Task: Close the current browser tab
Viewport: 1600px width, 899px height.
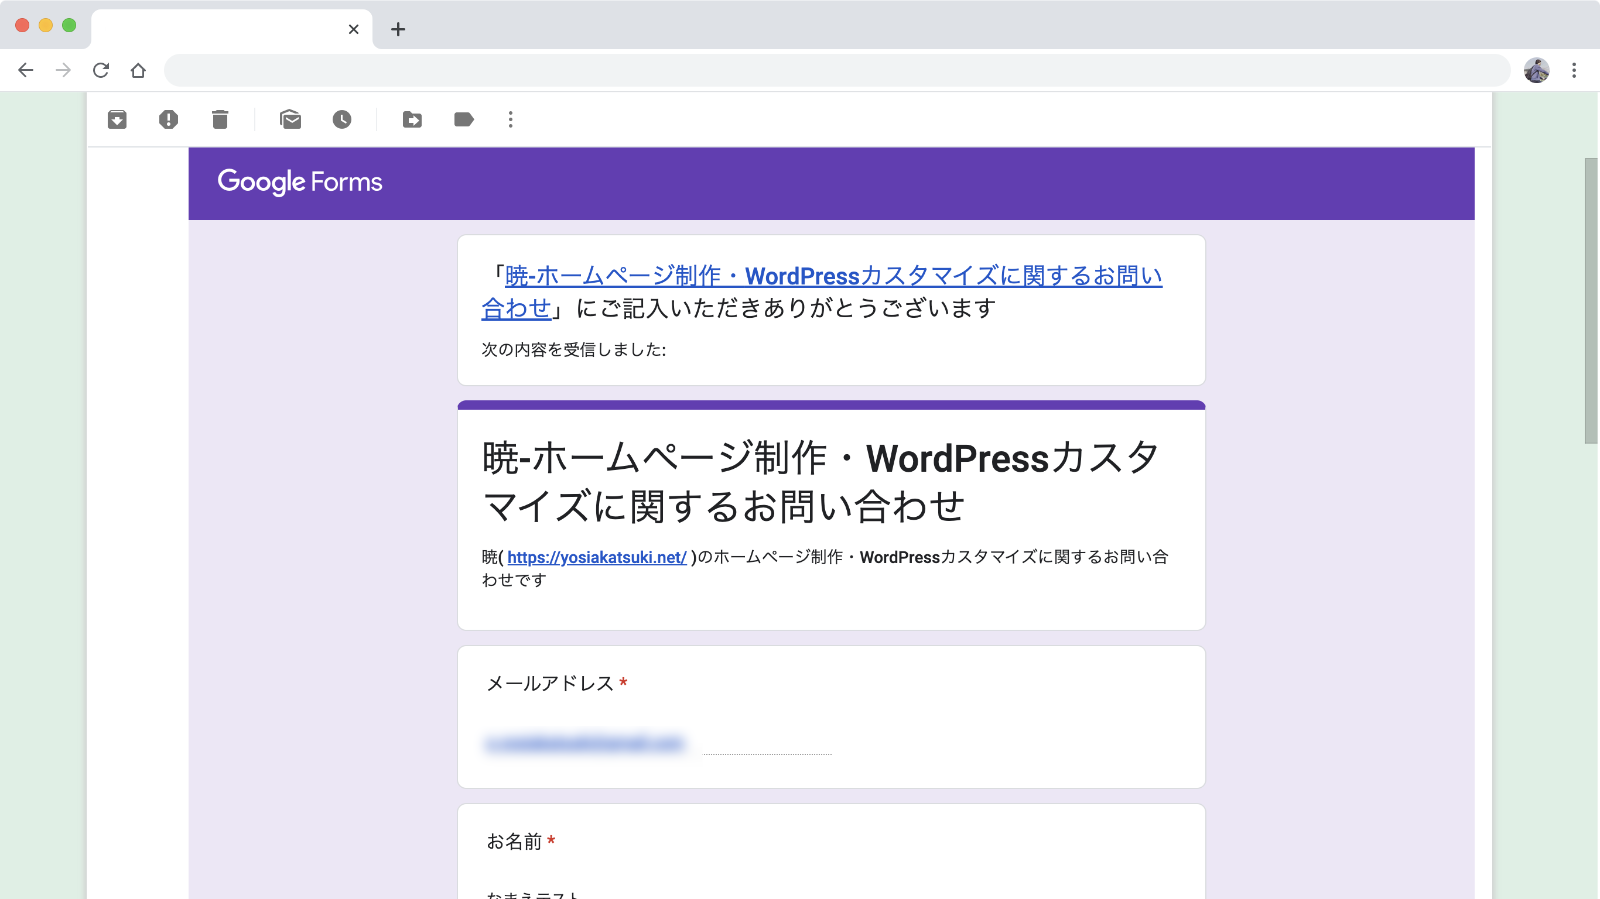Action: (354, 29)
